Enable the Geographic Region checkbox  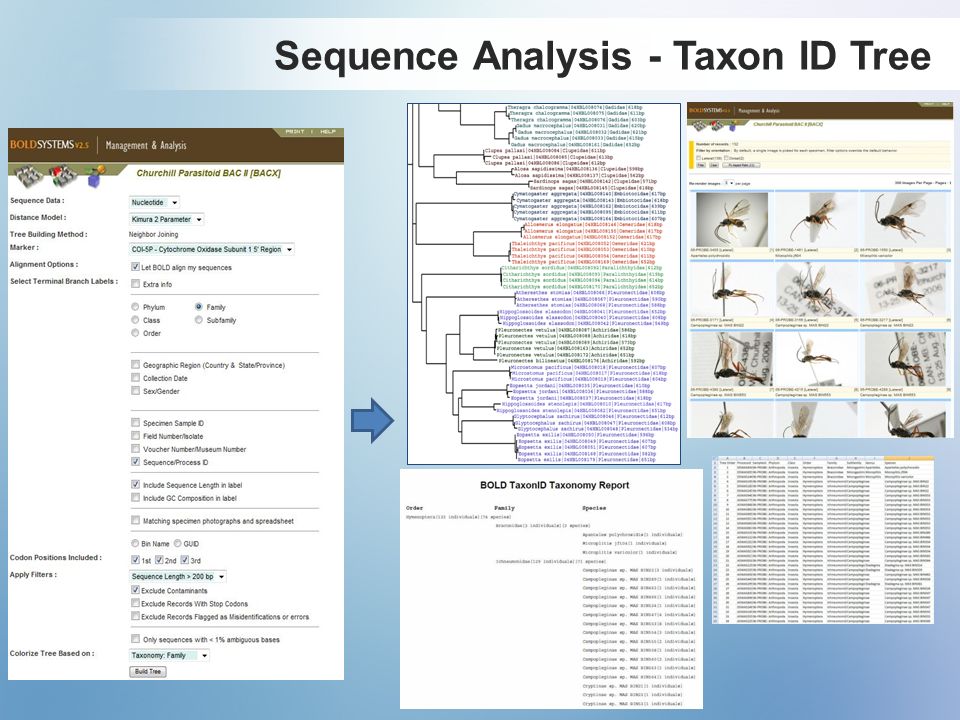(135, 364)
